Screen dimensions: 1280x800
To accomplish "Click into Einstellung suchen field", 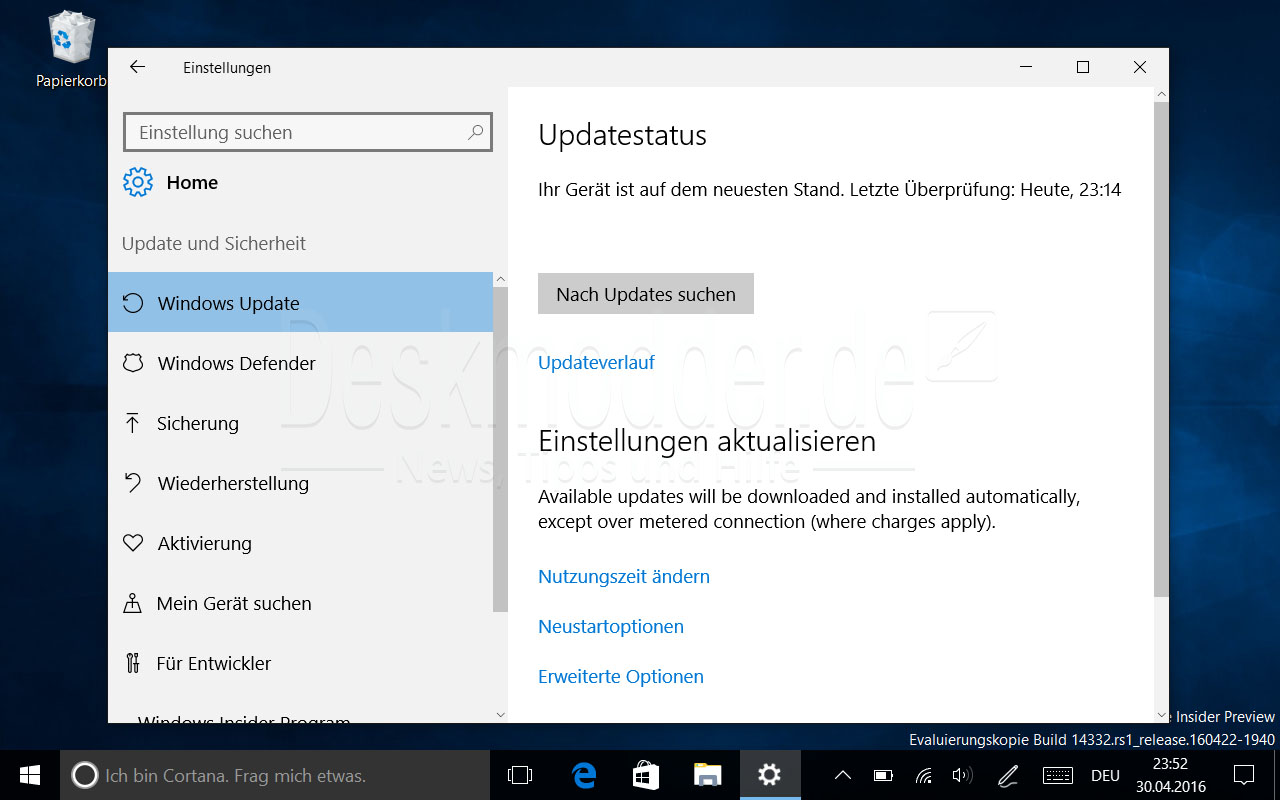I will click(300, 132).
